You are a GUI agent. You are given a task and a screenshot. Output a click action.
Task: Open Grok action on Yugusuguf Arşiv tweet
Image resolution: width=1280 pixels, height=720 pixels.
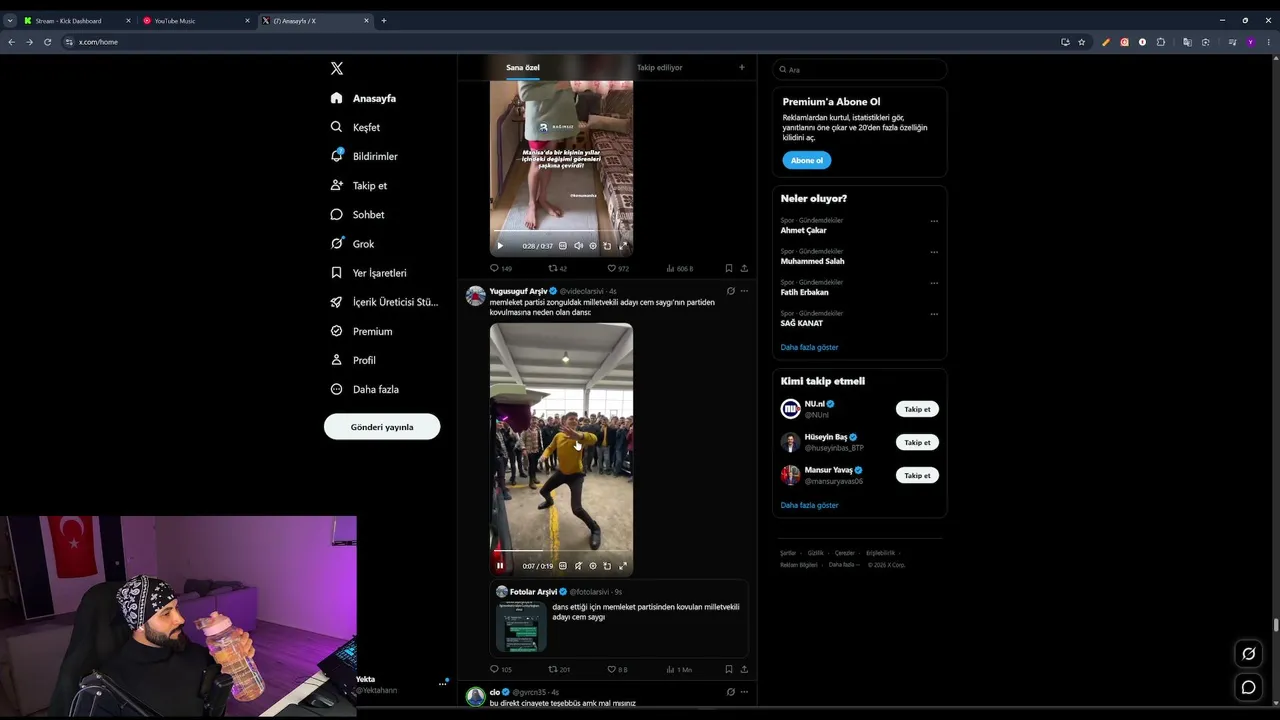(731, 291)
